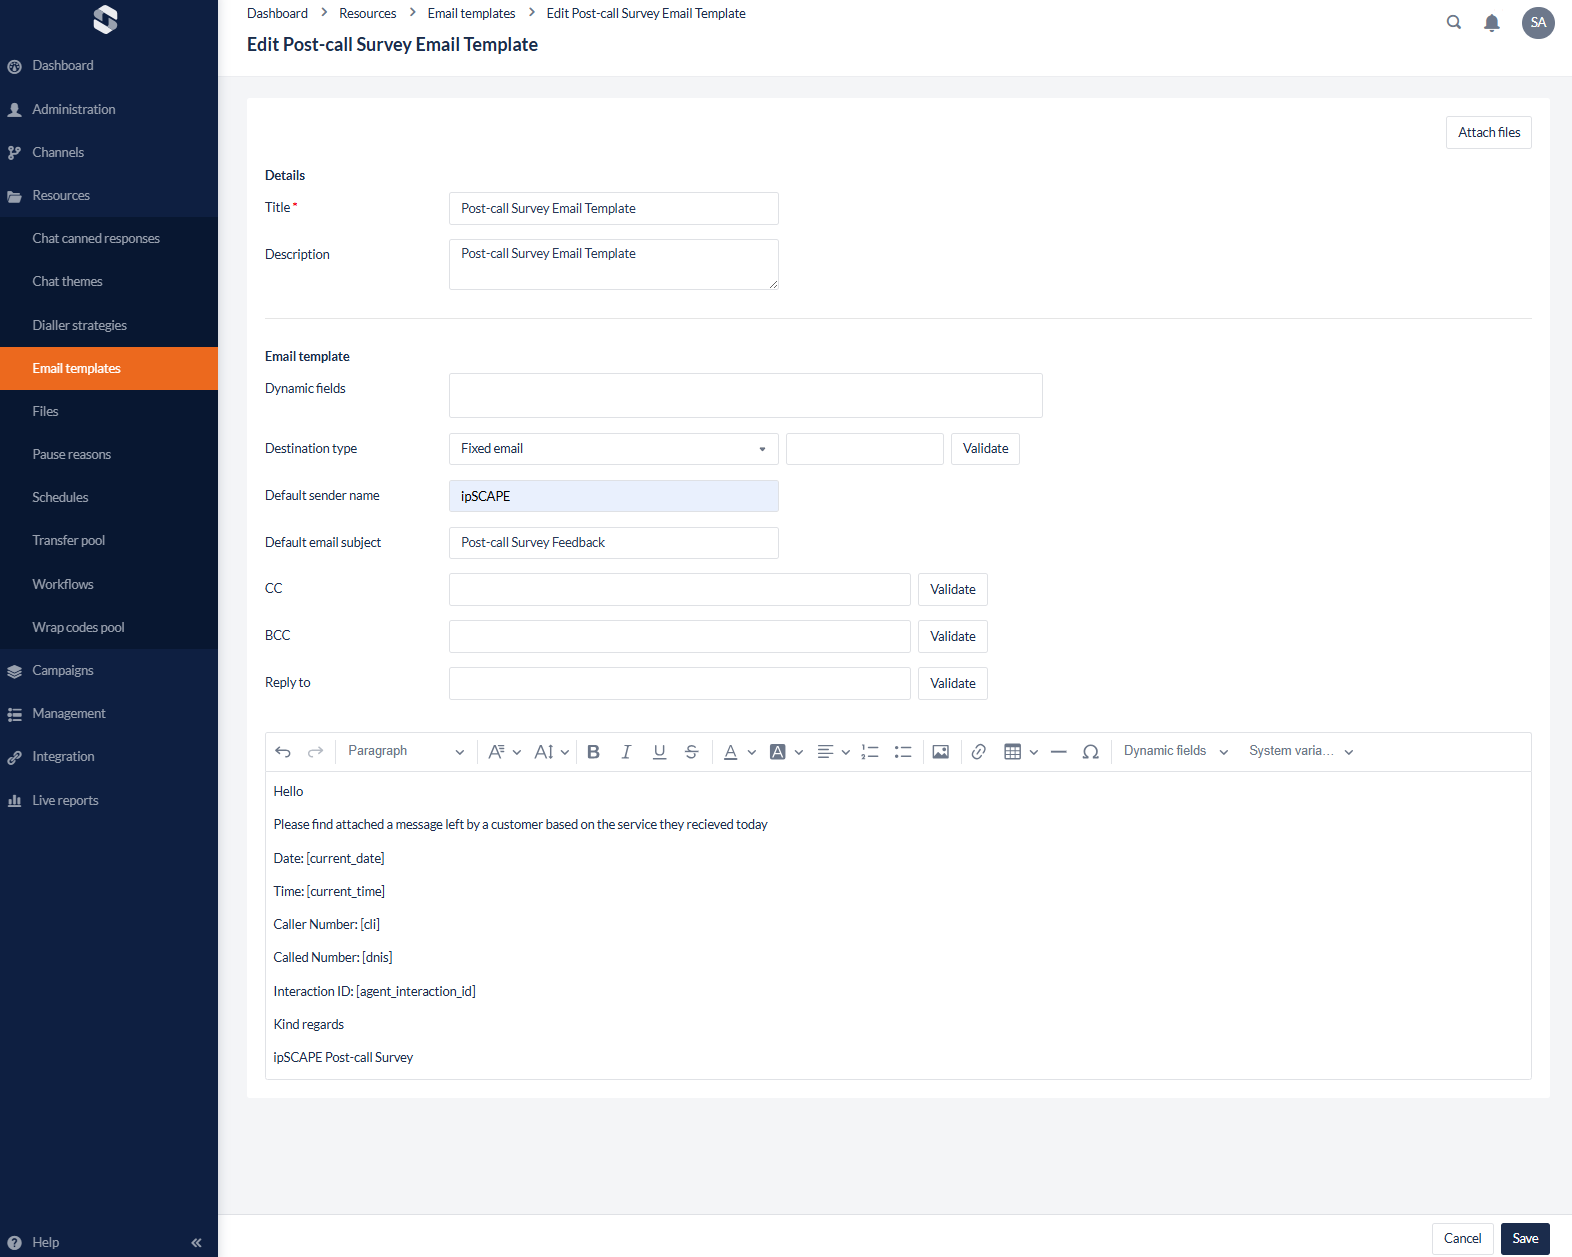The image size is (1572, 1257).
Task: Insert special character with omega icon
Action: (1090, 752)
